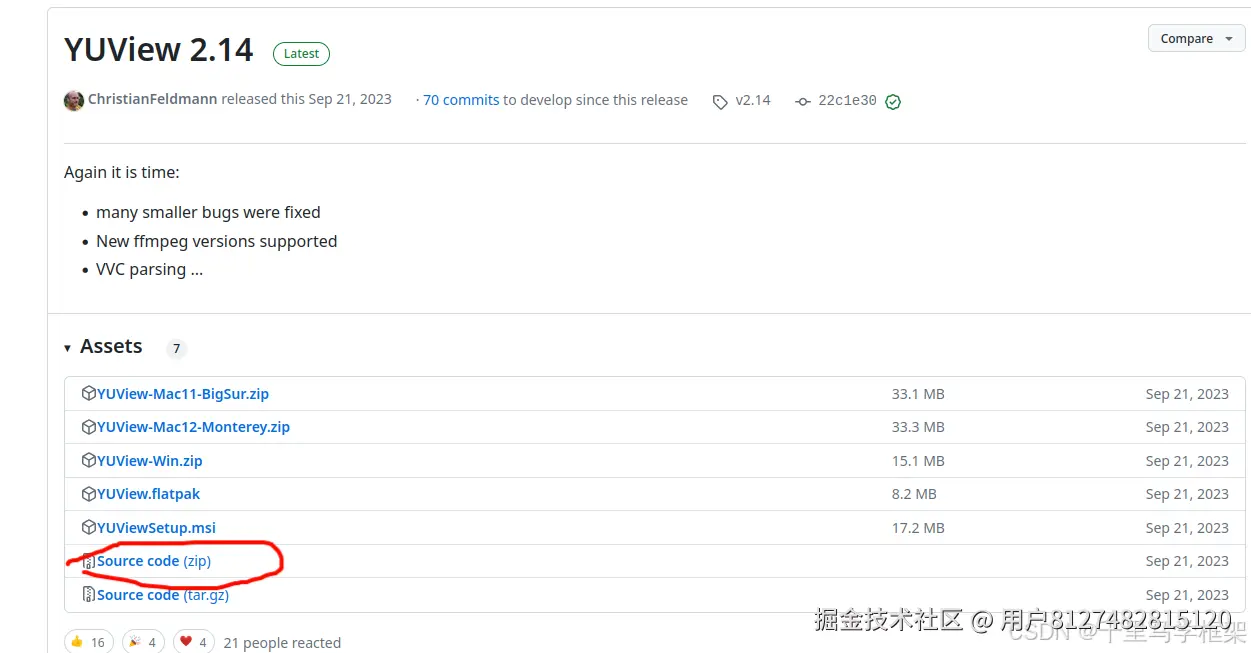
Task: Click the party popper reaction with 4
Action: click(x=144, y=642)
